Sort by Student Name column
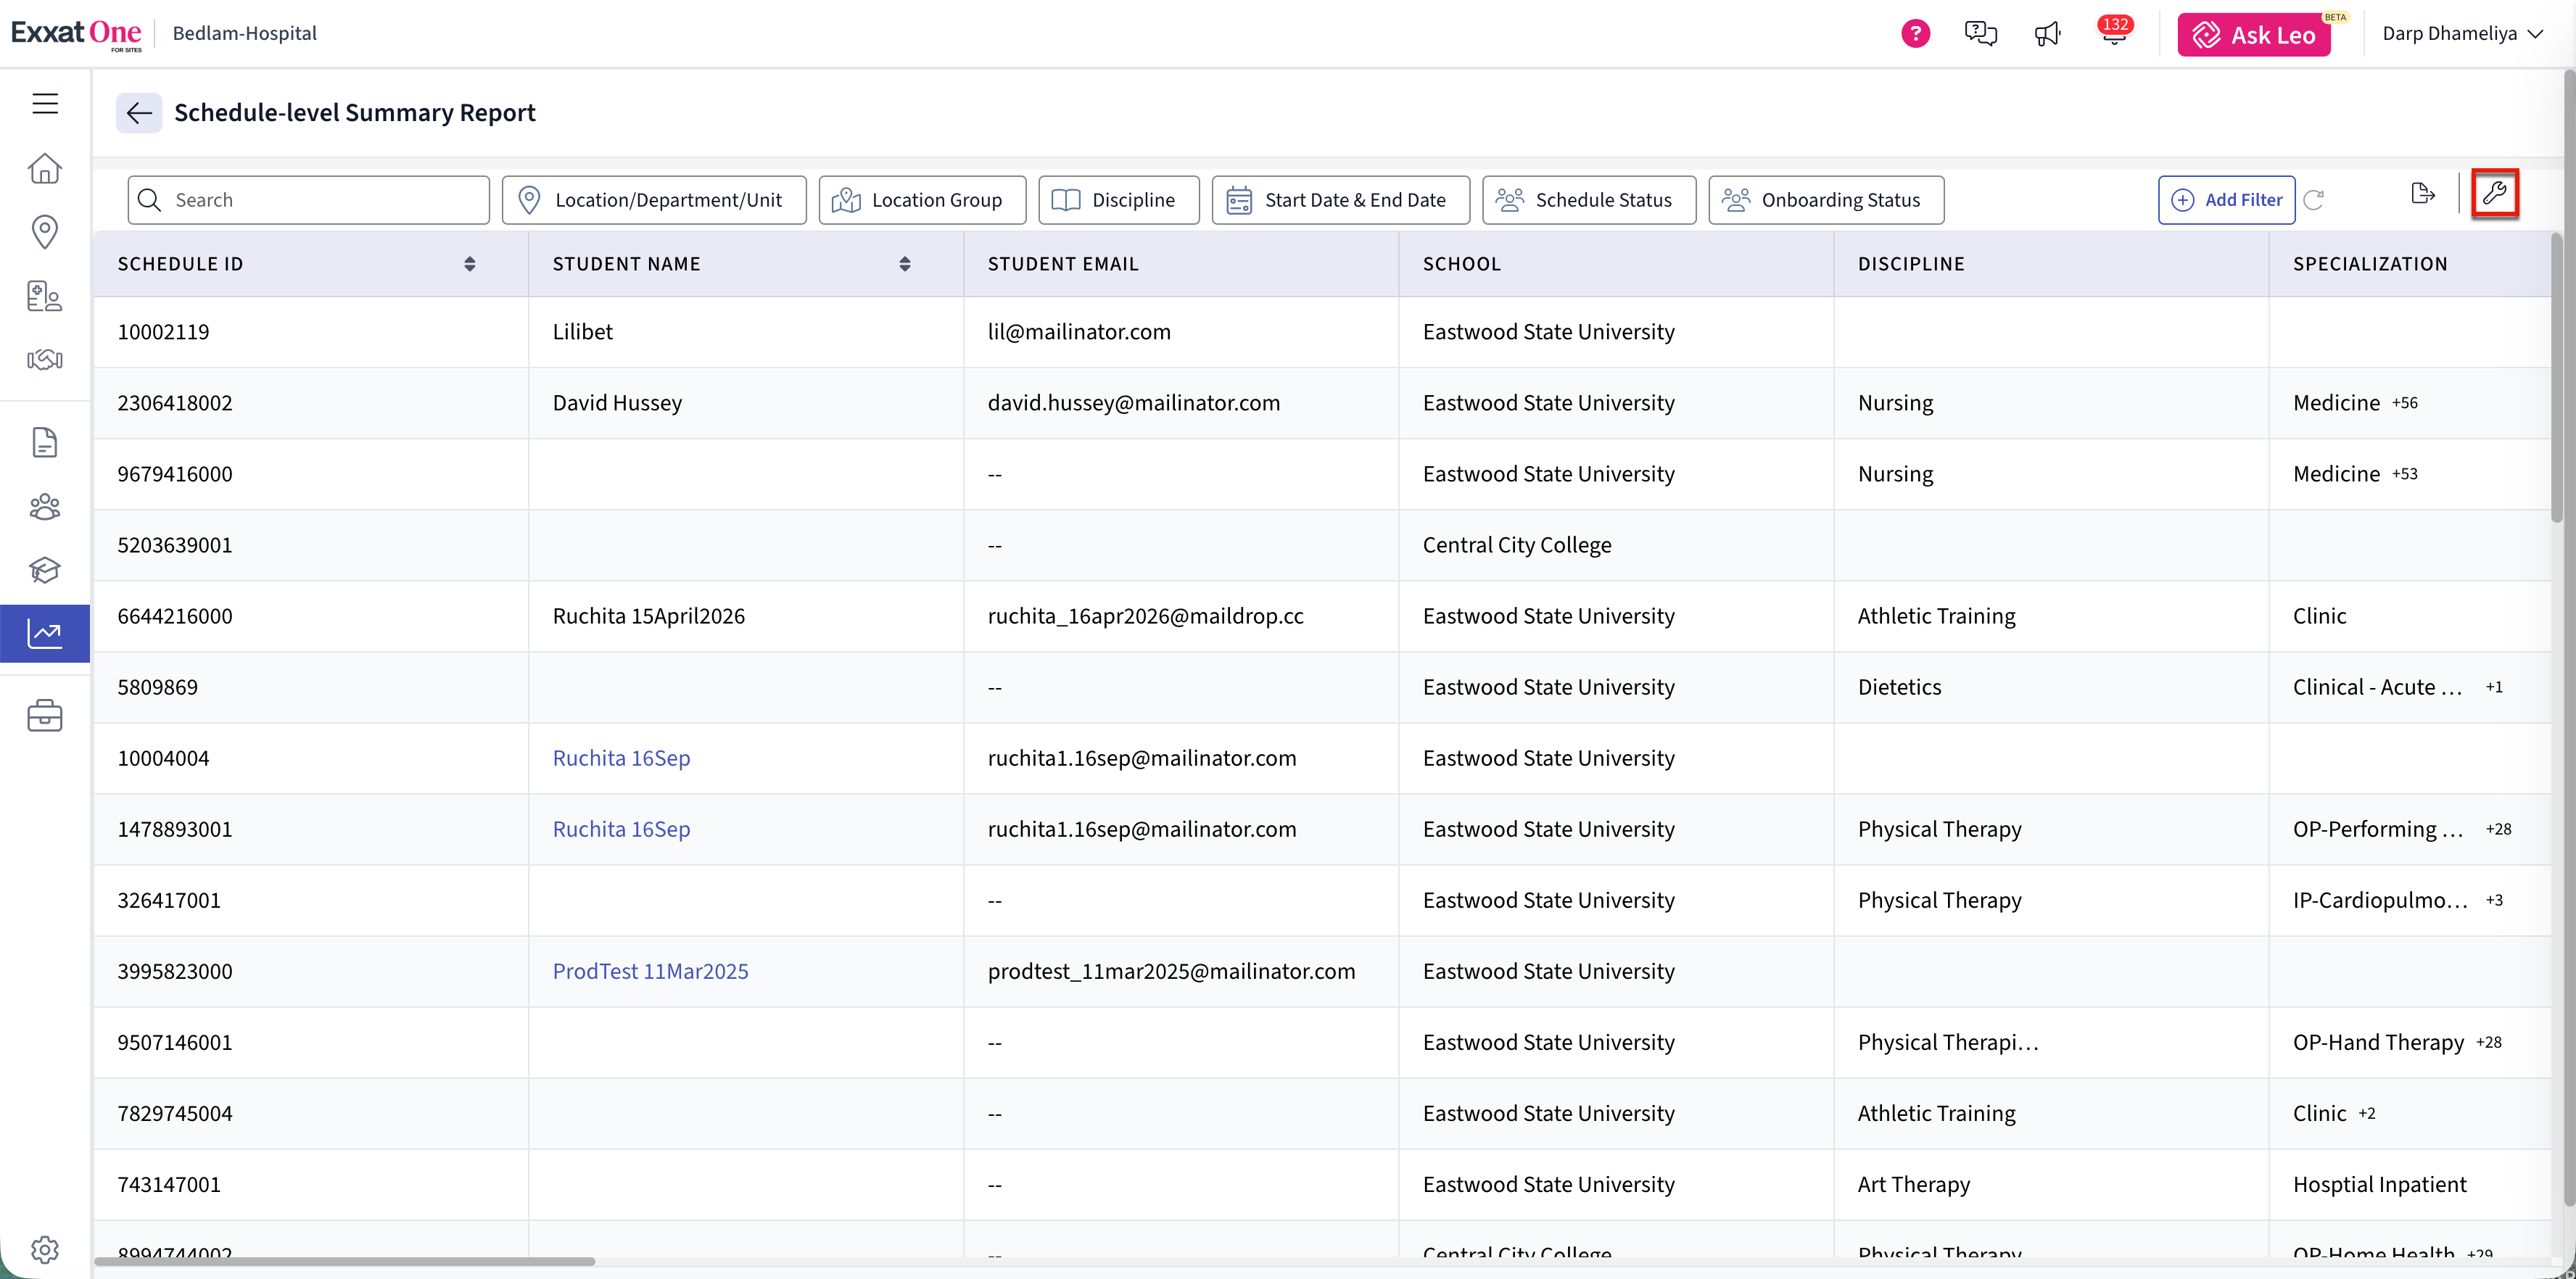Screen dimensions: 2576x1279 coord(905,264)
